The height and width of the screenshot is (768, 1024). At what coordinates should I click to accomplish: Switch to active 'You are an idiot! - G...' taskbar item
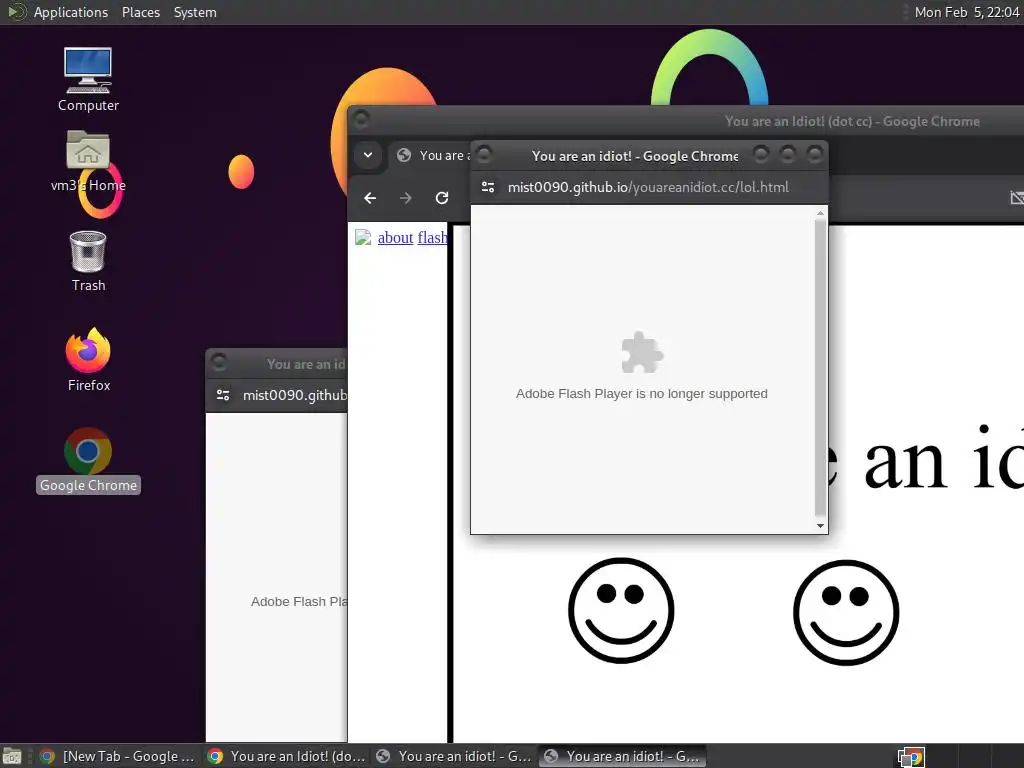click(x=622, y=756)
